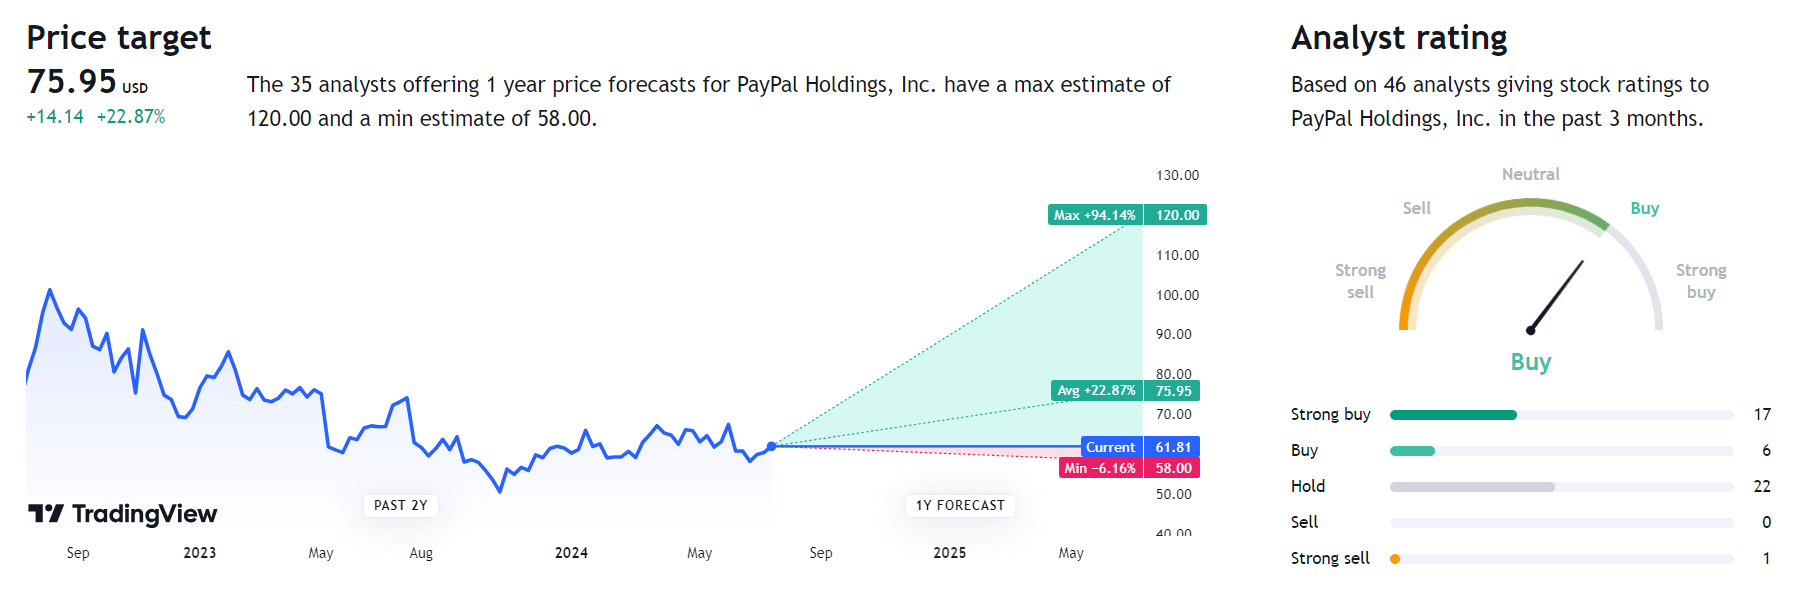Click the Min −6.16% label
The width and height of the screenshot is (1802, 610).
[1100, 468]
